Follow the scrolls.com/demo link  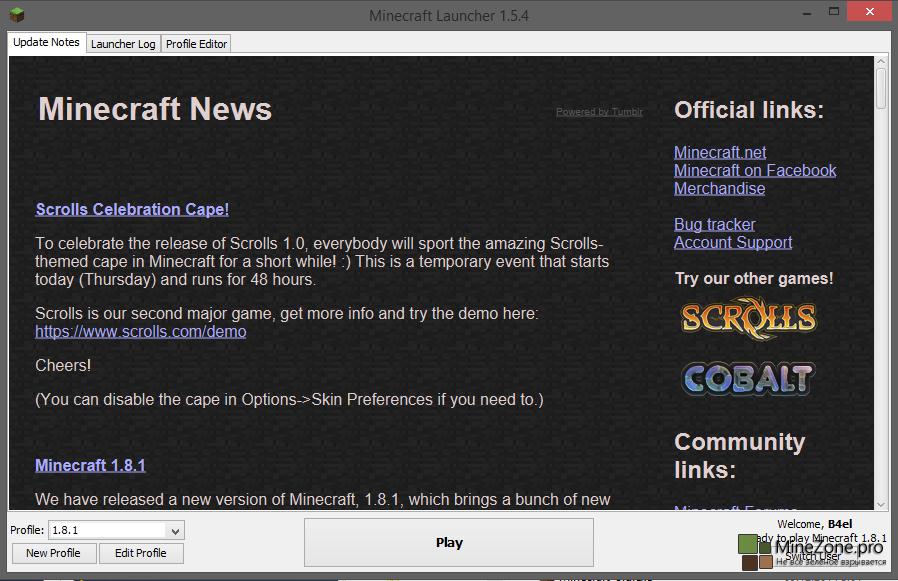click(x=140, y=331)
